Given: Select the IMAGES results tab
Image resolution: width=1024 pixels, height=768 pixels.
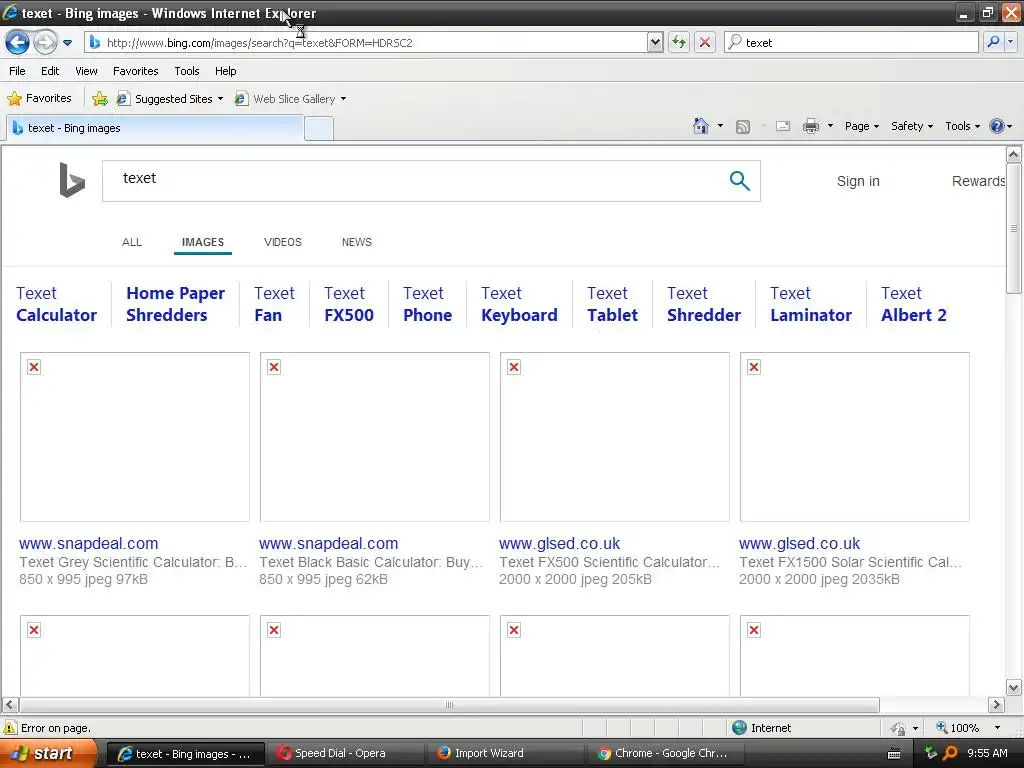Looking at the screenshot, I should point(202,242).
